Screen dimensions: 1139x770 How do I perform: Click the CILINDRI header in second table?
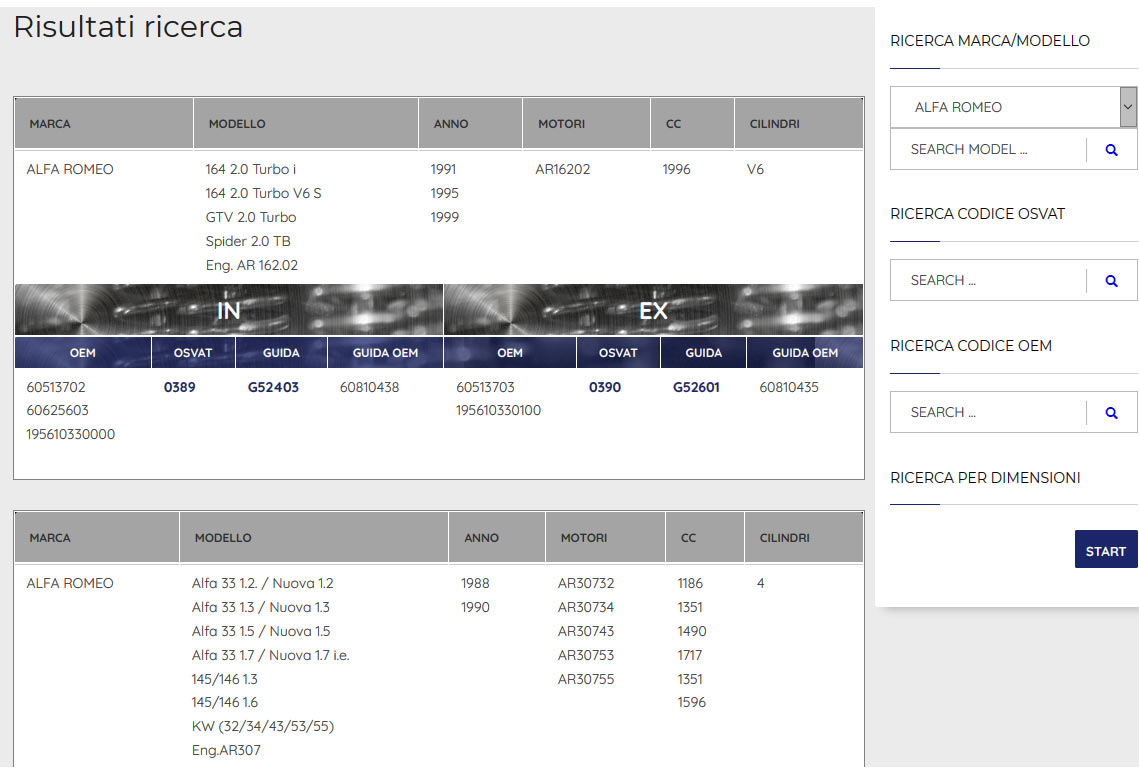(785, 538)
